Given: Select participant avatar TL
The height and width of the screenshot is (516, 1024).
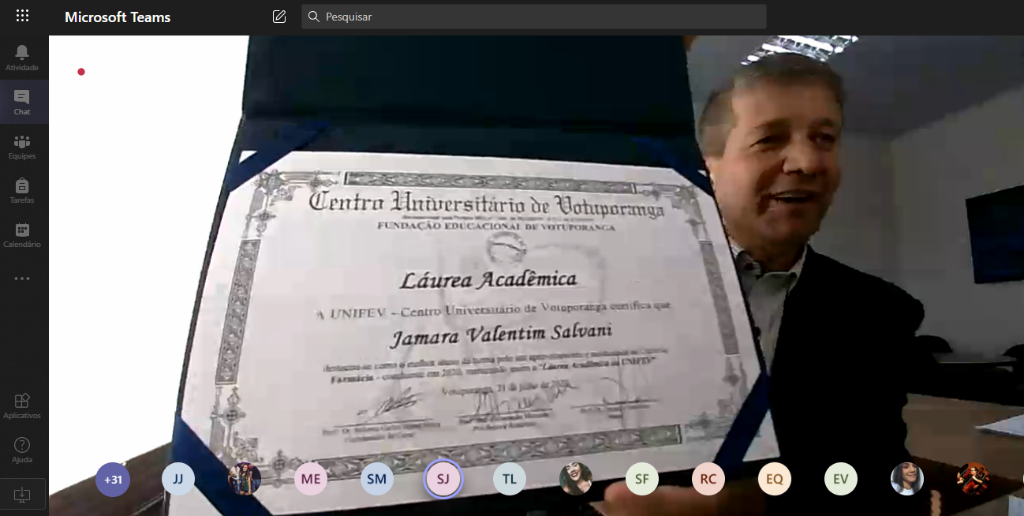Looking at the screenshot, I should 509,479.
